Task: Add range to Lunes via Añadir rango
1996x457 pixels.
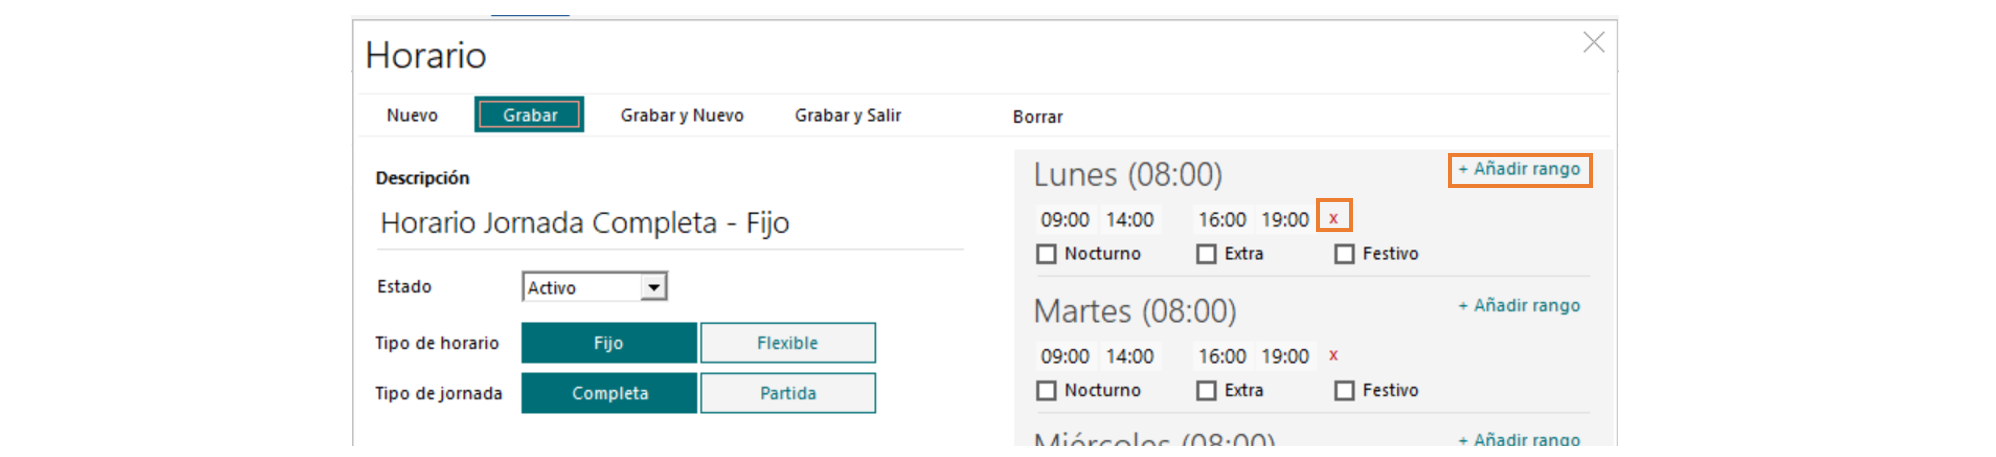Action: coord(1519,169)
